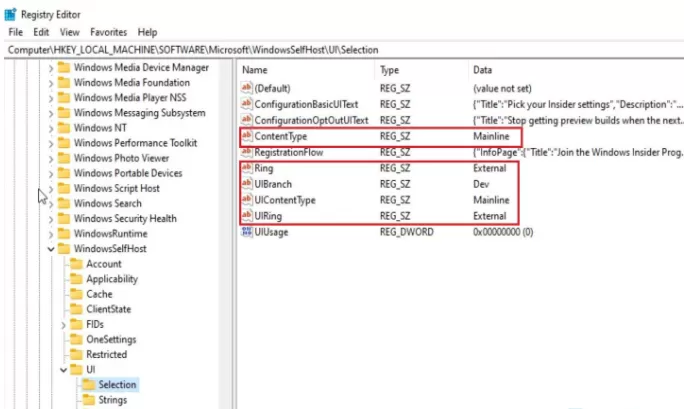
Task: Select the RegistrationFlow value name
Action: [288, 152]
